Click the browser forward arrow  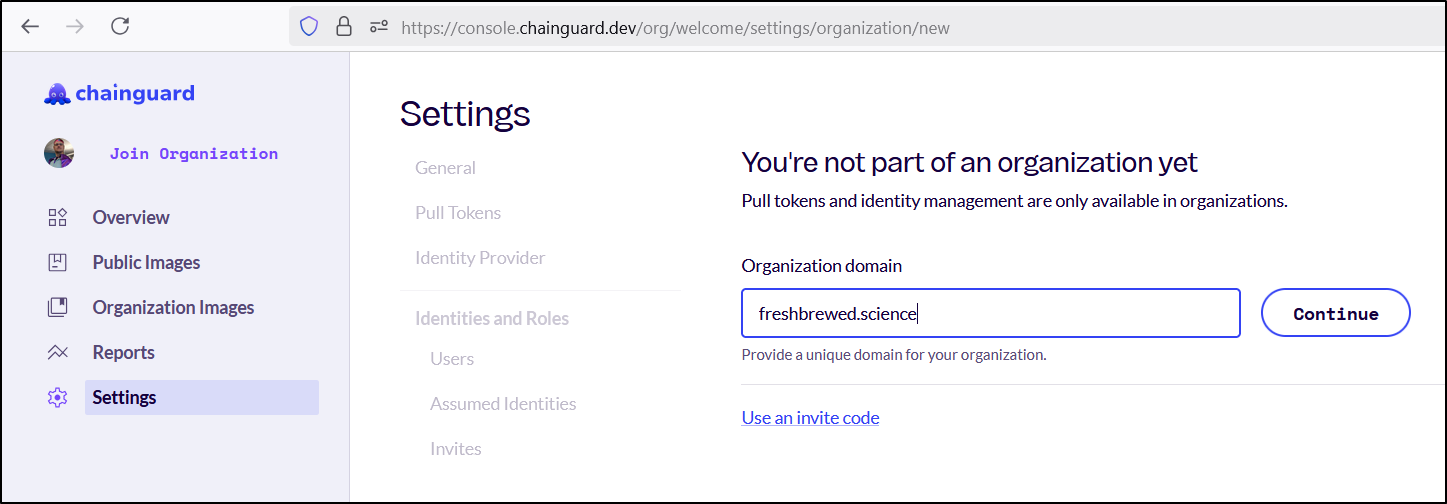tap(75, 27)
